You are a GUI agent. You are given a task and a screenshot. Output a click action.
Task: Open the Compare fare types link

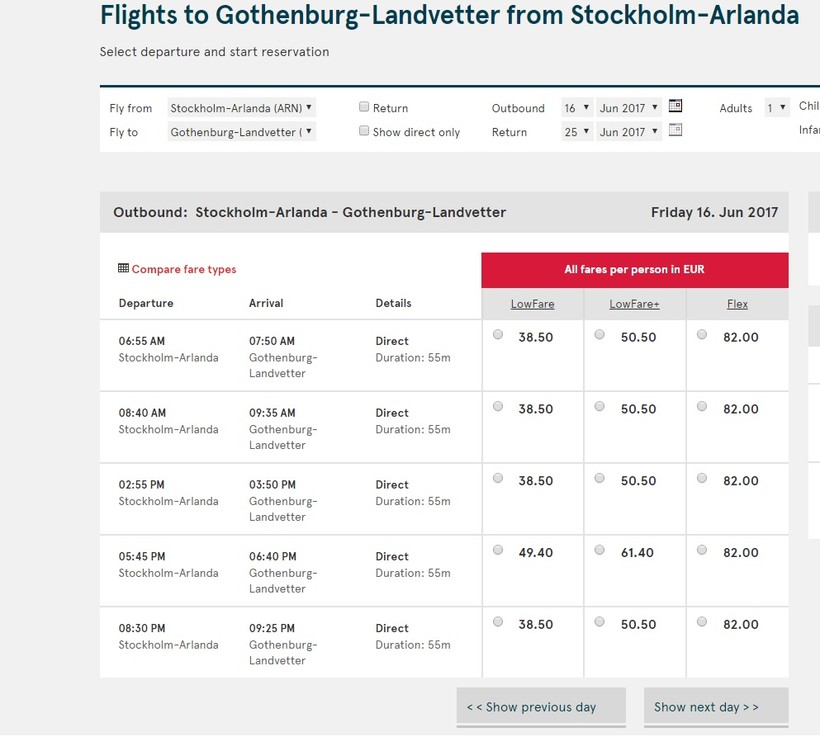click(184, 269)
